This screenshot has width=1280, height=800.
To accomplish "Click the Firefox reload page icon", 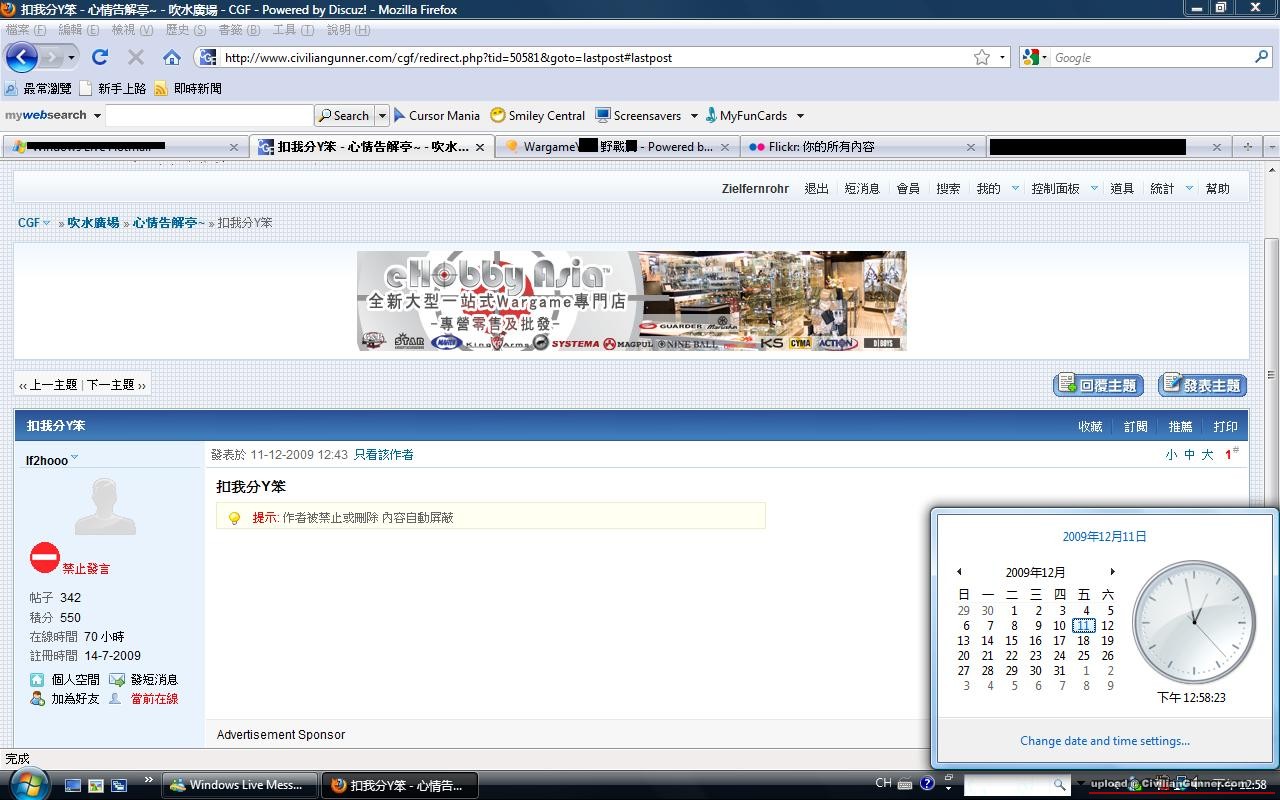I will tap(100, 57).
